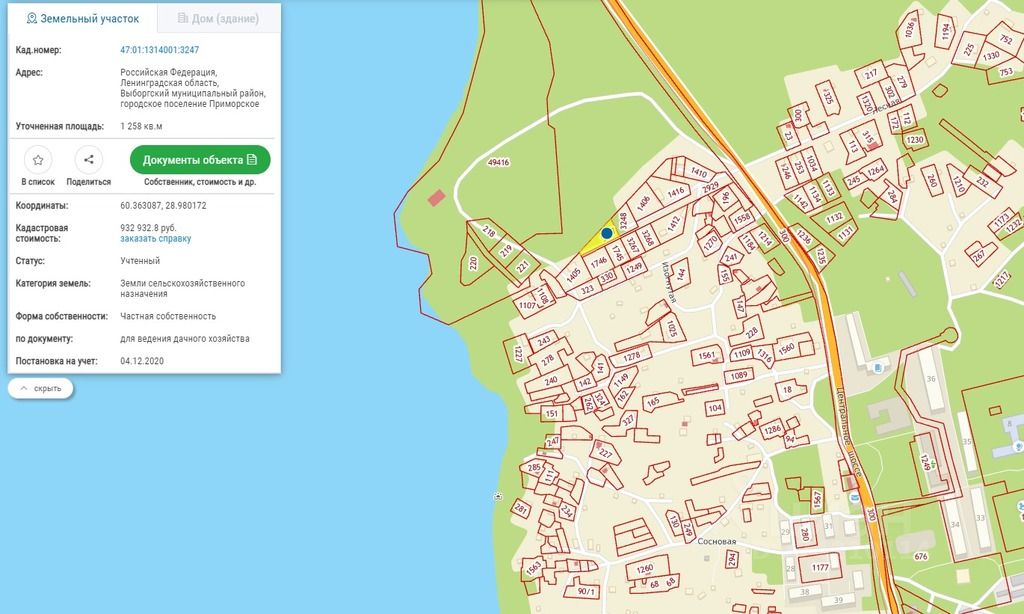Image resolution: width=1024 pixels, height=614 pixels.
Task: Open cadastral number link 47:01:1314001:3247
Action: click(159, 50)
